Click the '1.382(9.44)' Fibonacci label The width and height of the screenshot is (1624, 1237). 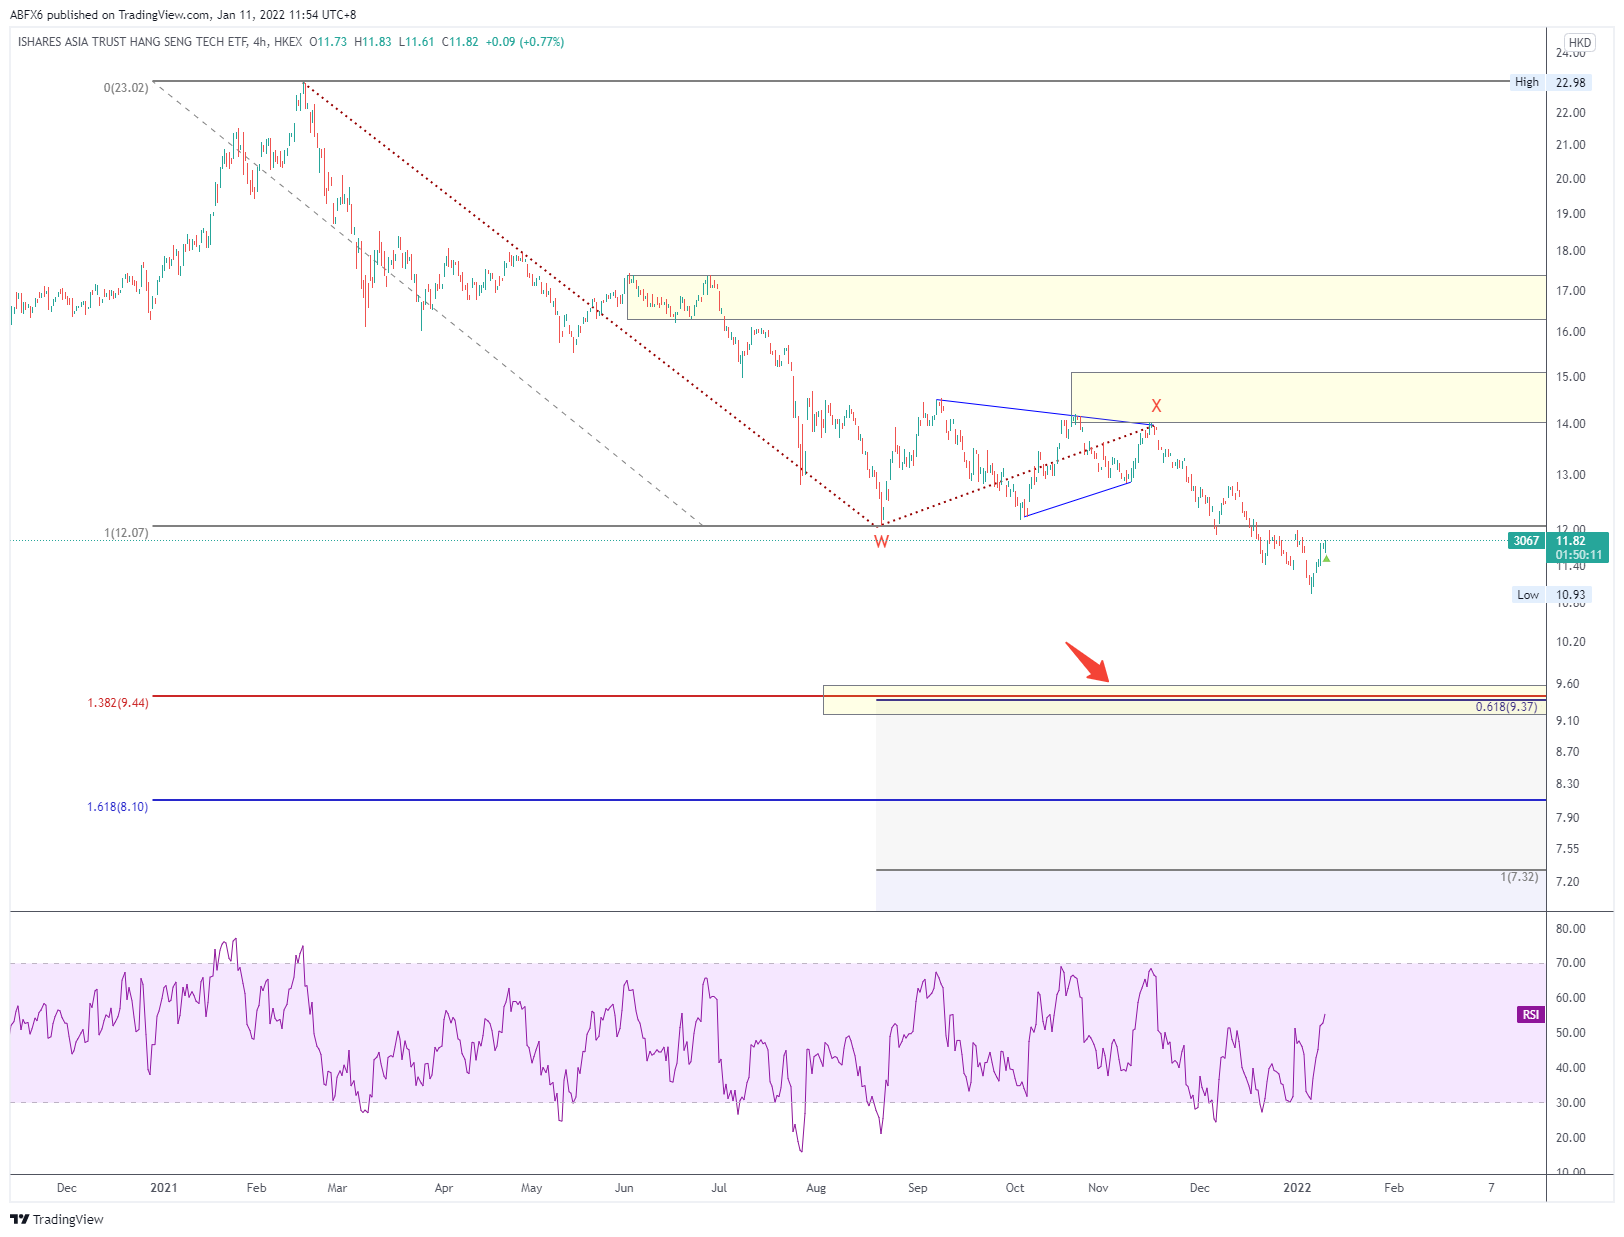pyautogui.click(x=118, y=703)
